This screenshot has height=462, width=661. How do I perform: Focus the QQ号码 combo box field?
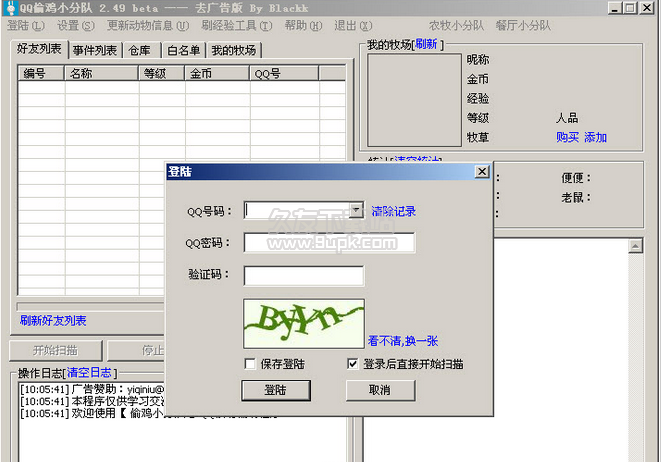point(298,210)
